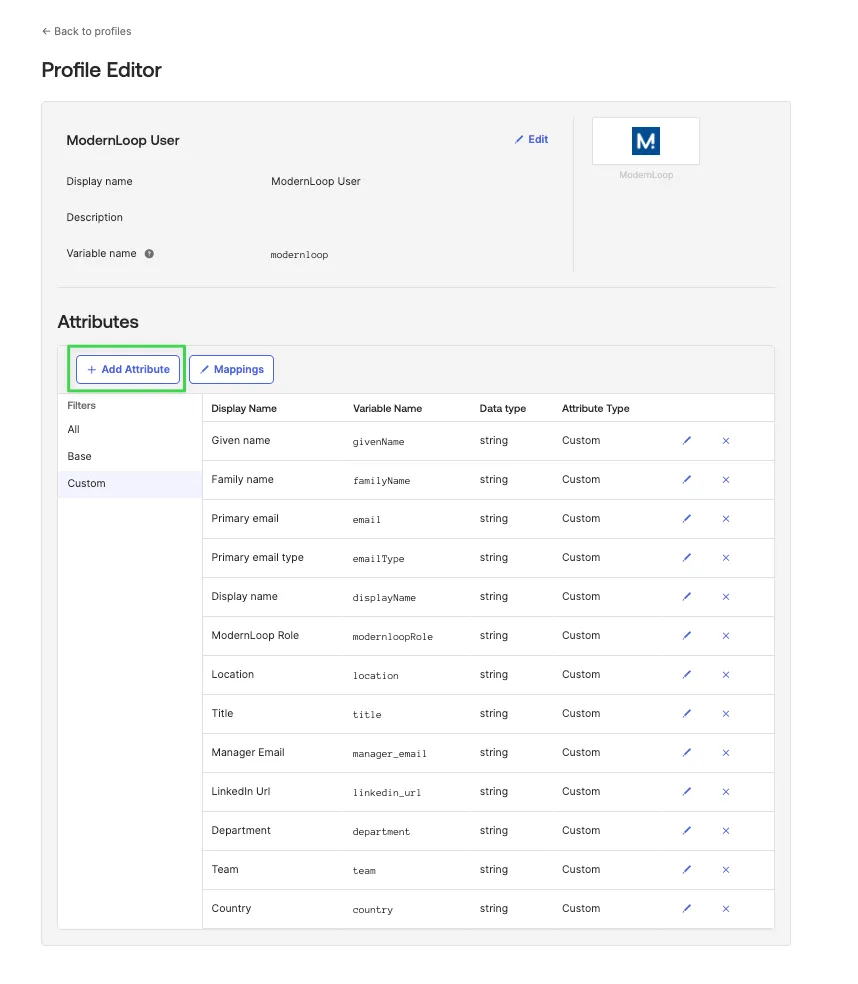The image size is (858, 984).
Task: Edit the Family name attribute
Action: coord(687,479)
